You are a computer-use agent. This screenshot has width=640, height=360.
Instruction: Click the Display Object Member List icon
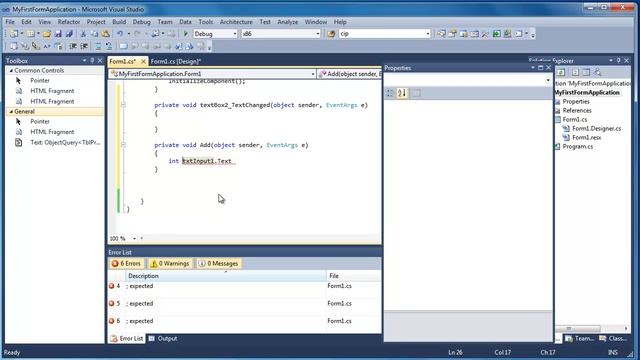click(13, 47)
